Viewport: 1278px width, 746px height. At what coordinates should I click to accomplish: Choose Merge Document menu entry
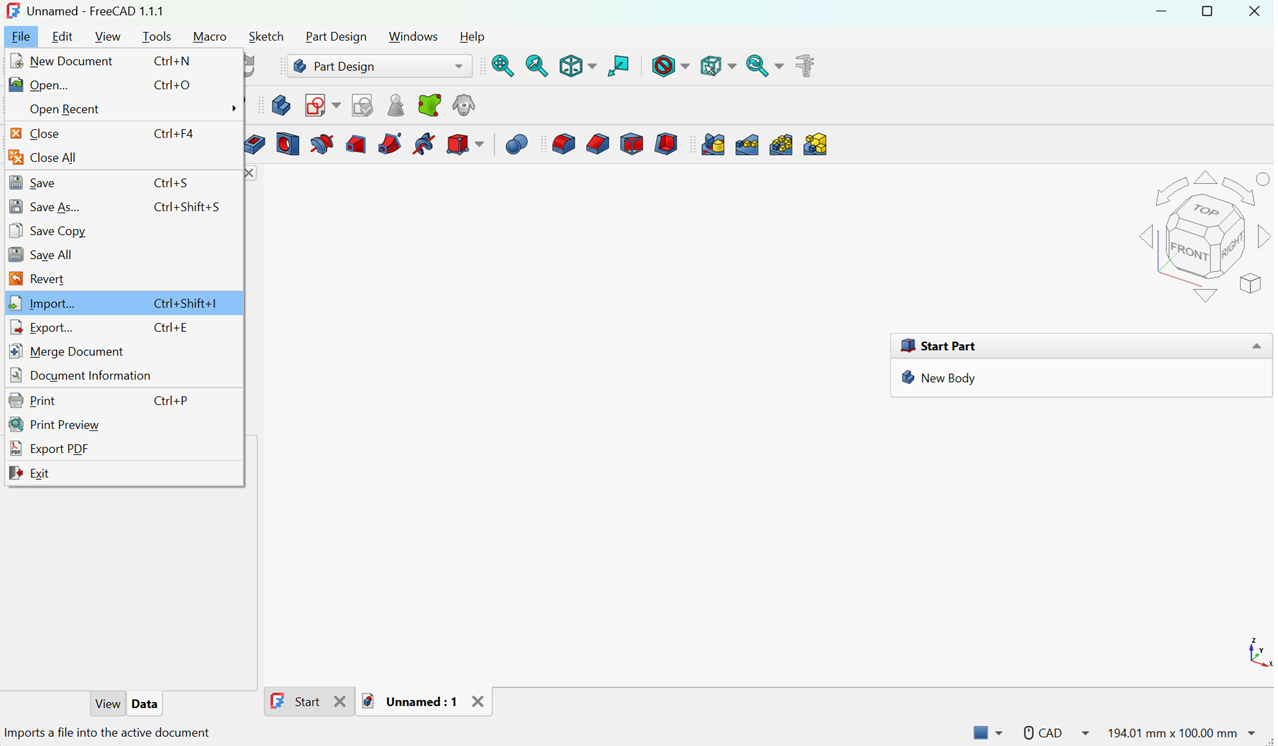point(124,351)
